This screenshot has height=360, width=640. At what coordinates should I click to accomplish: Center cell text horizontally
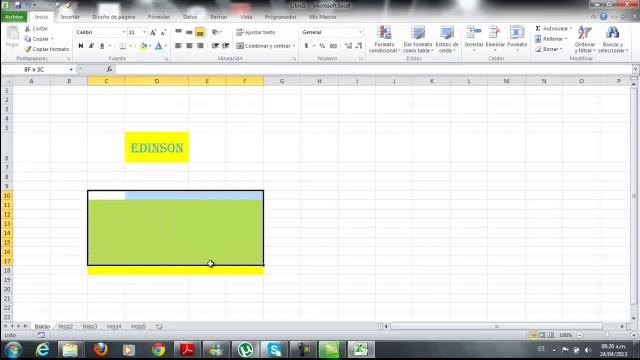pyautogui.click(x=189, y=46)
